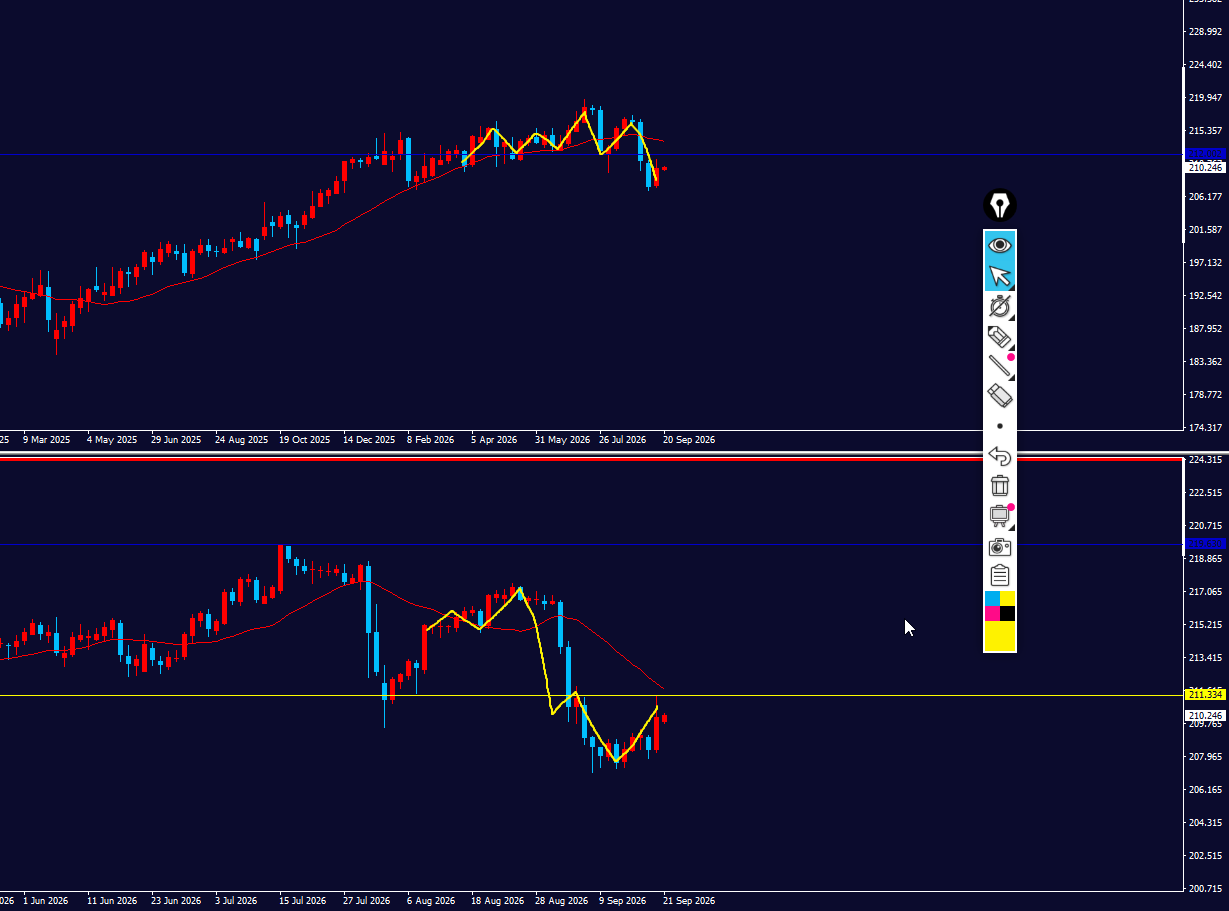This screenshot has width=1229, height=911.
Task: Click the pen nib logo button
Action: 1000,206
